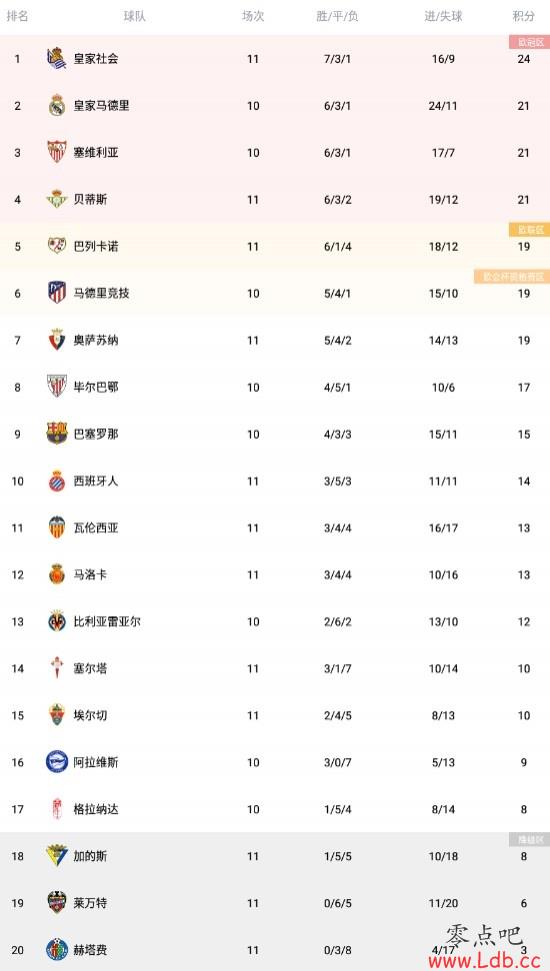Screen dimensions: 550x971
Task: Select the Villarreal (比利亚雷亚尔) yellow crest
Action: click(x=56, y=621)
